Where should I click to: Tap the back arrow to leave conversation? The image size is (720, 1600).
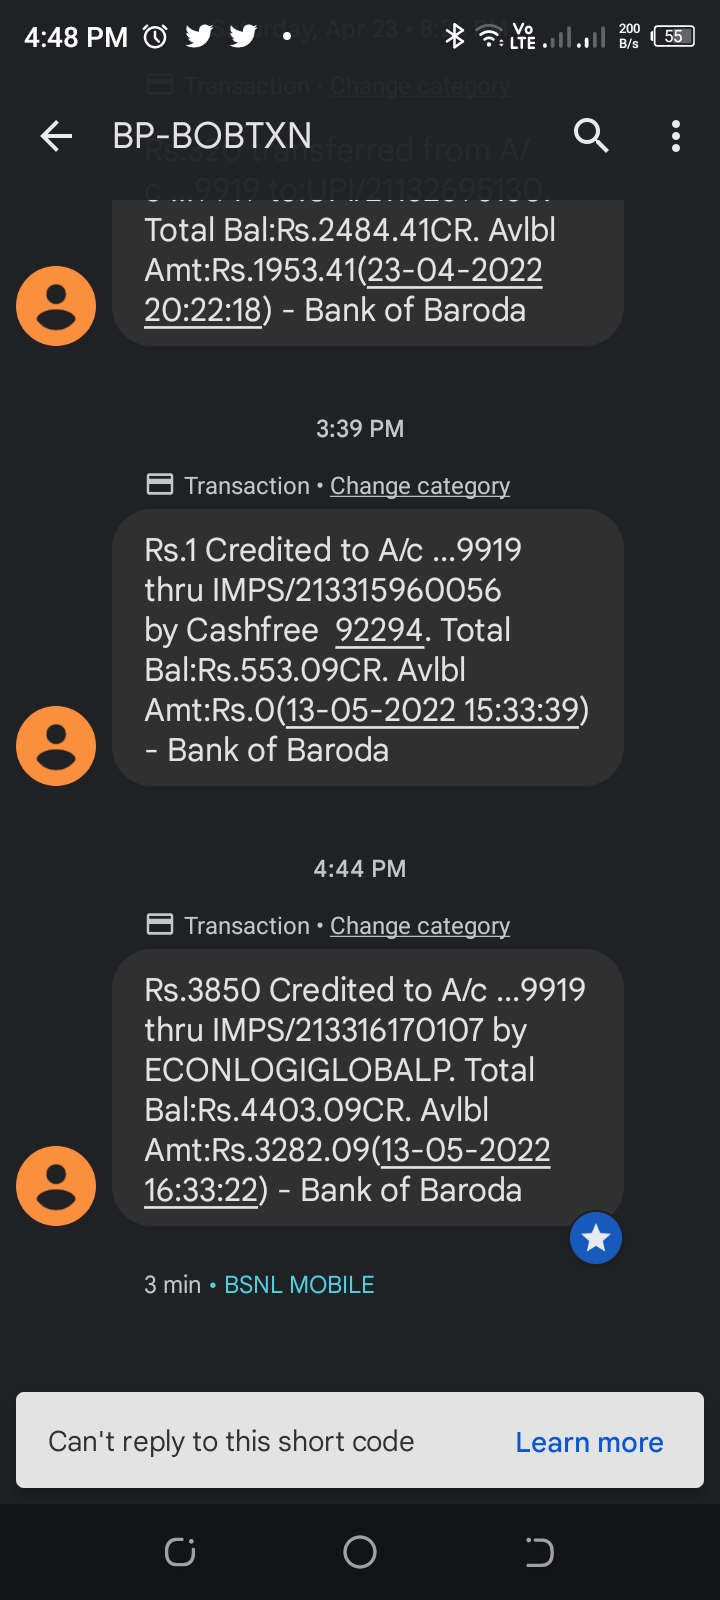(57, 136)
